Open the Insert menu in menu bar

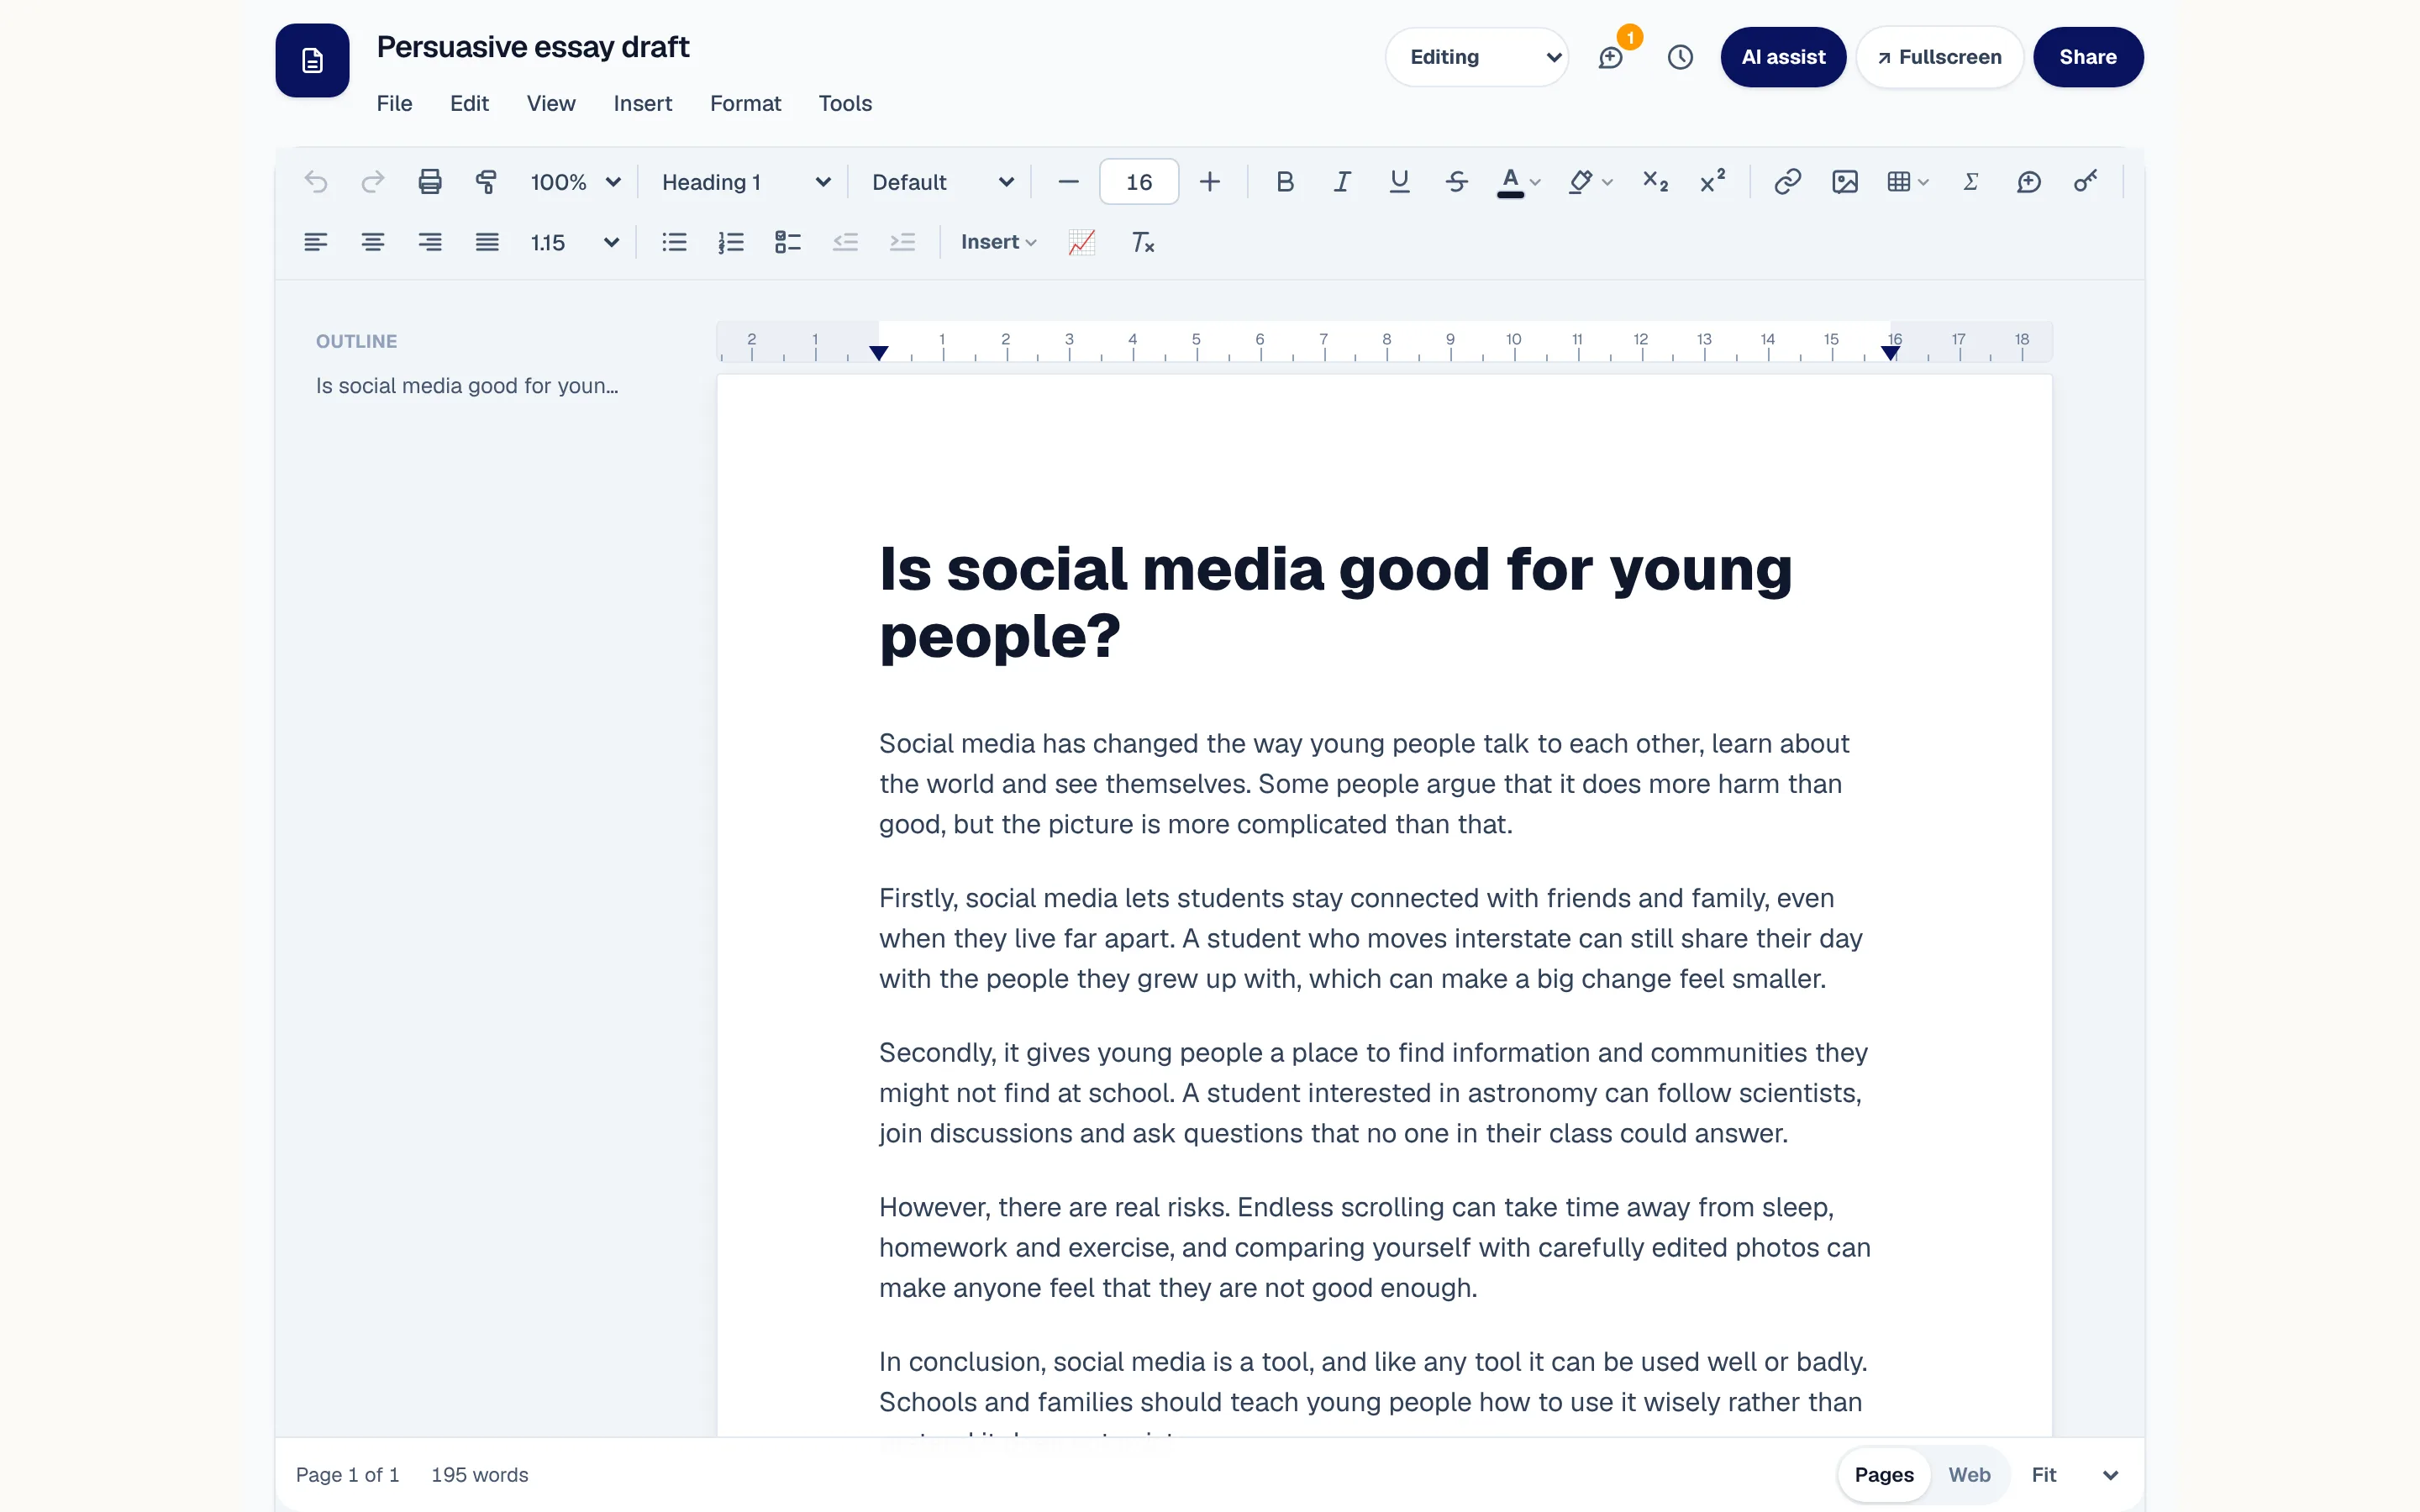point(642,103)
